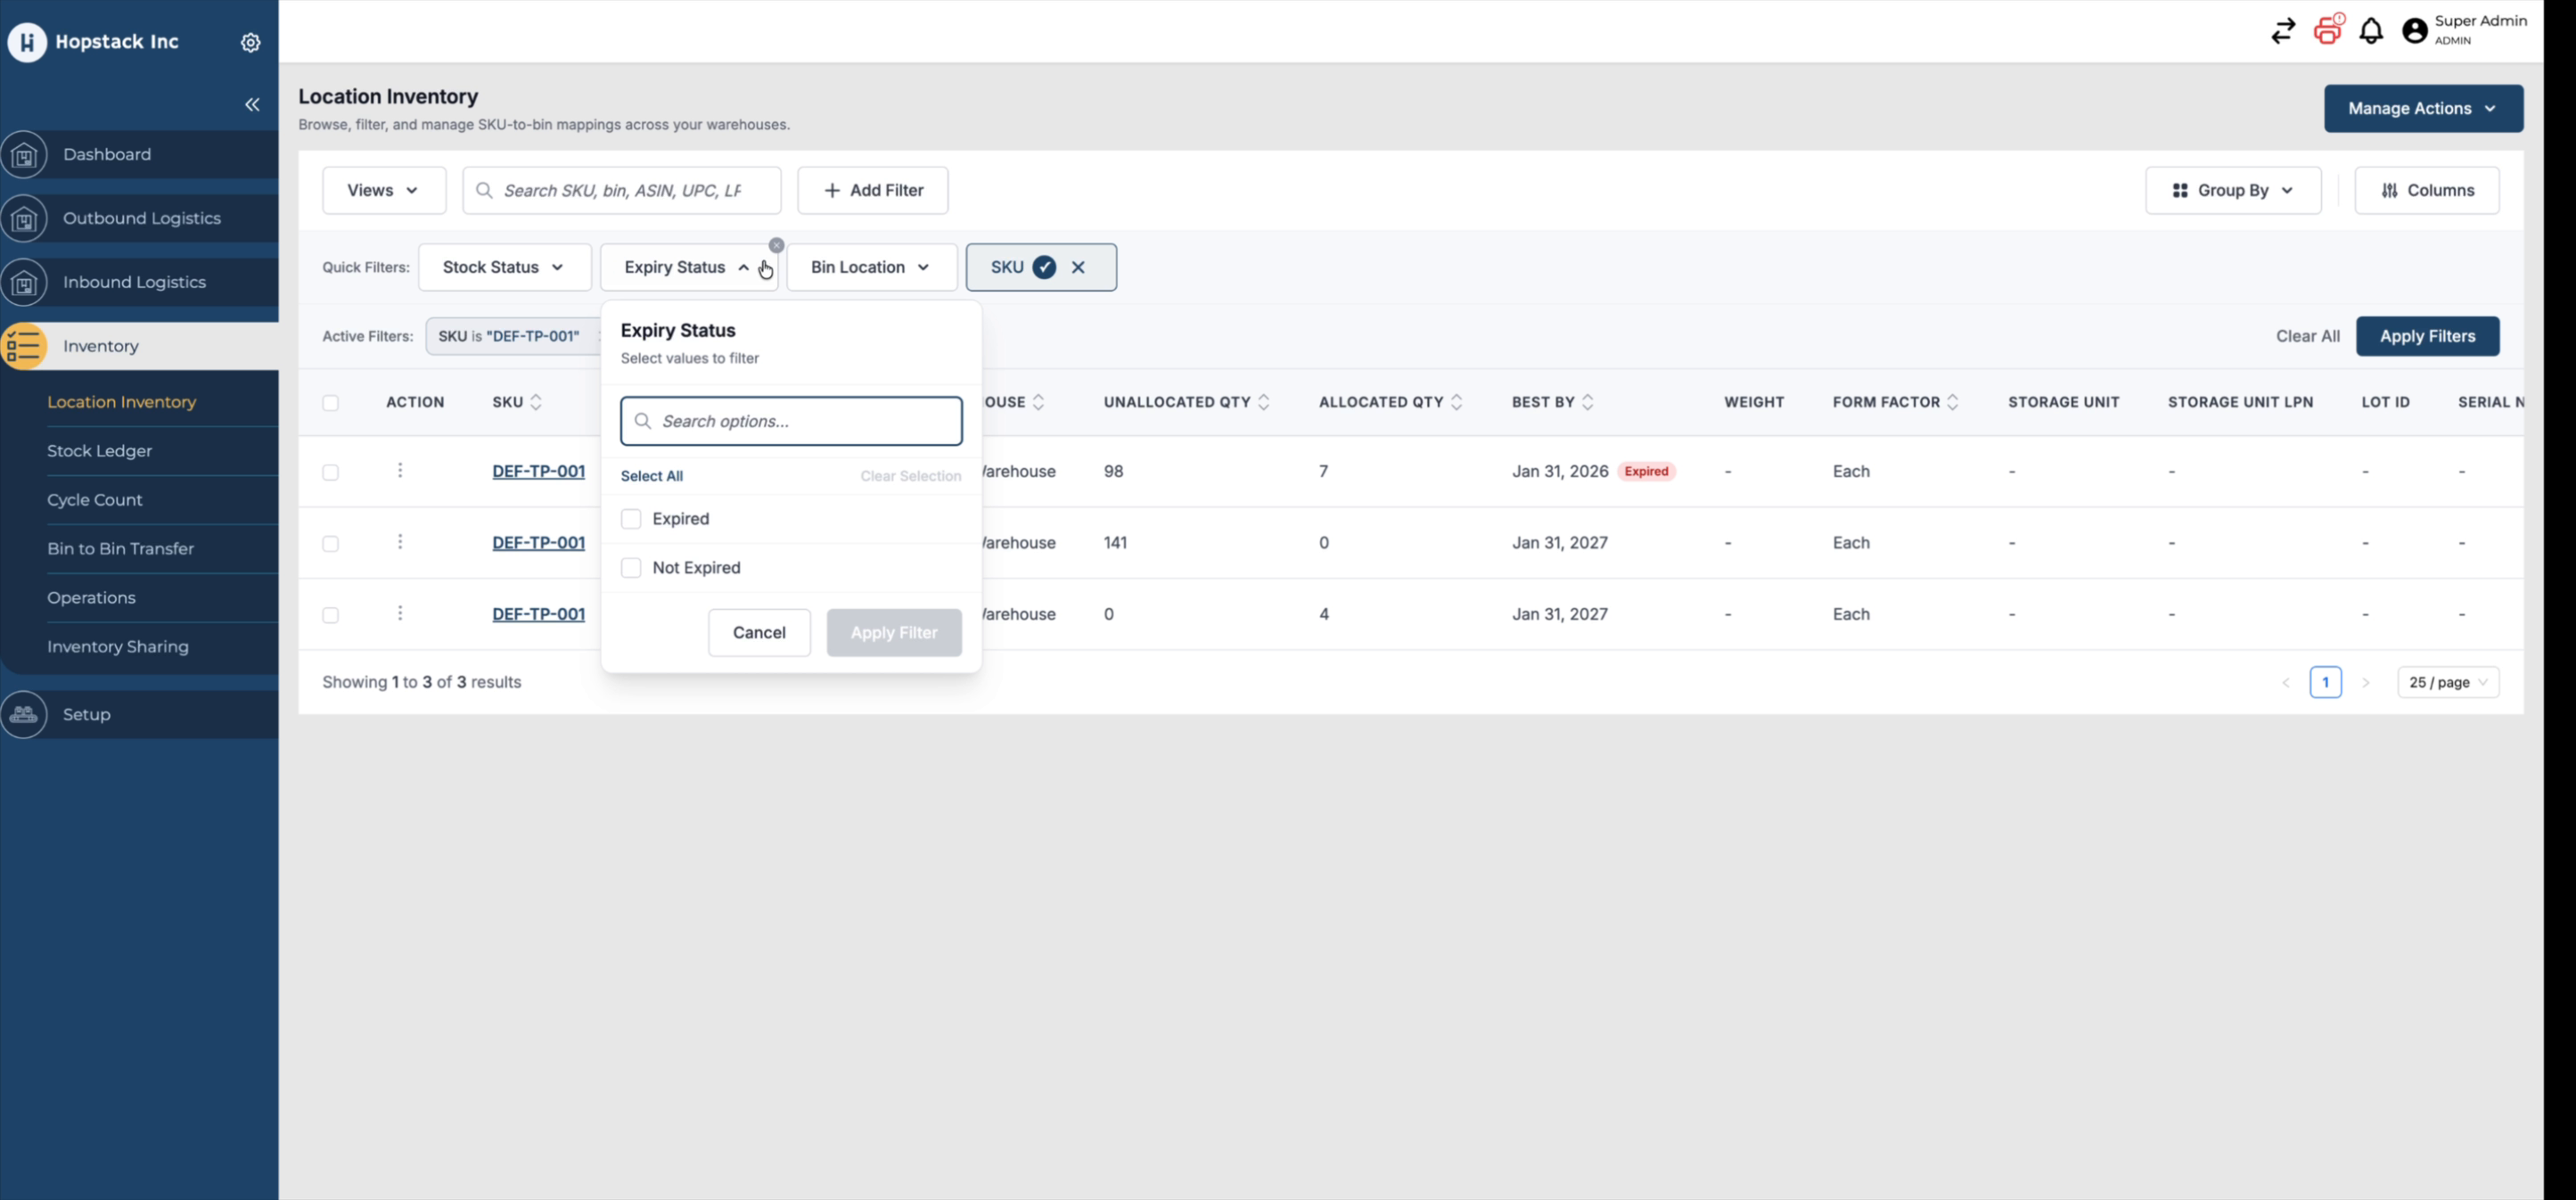
Task: Collapse sidebar with double chevron icon
Action: (252, 104)
